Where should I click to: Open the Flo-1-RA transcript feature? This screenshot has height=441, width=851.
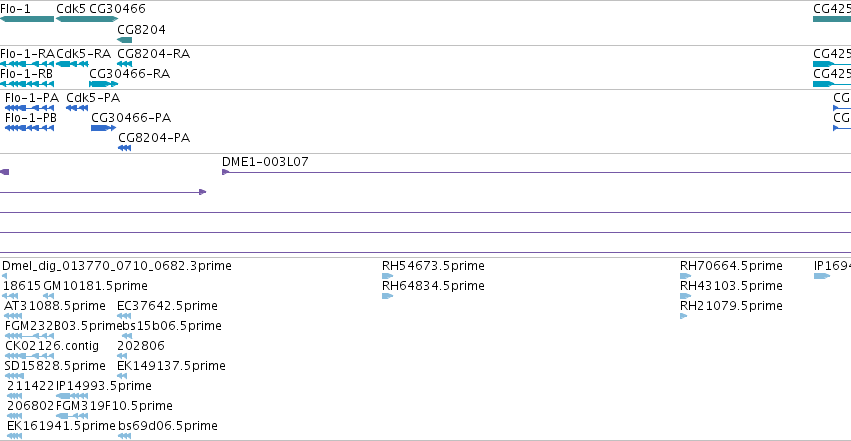(27, 64)
